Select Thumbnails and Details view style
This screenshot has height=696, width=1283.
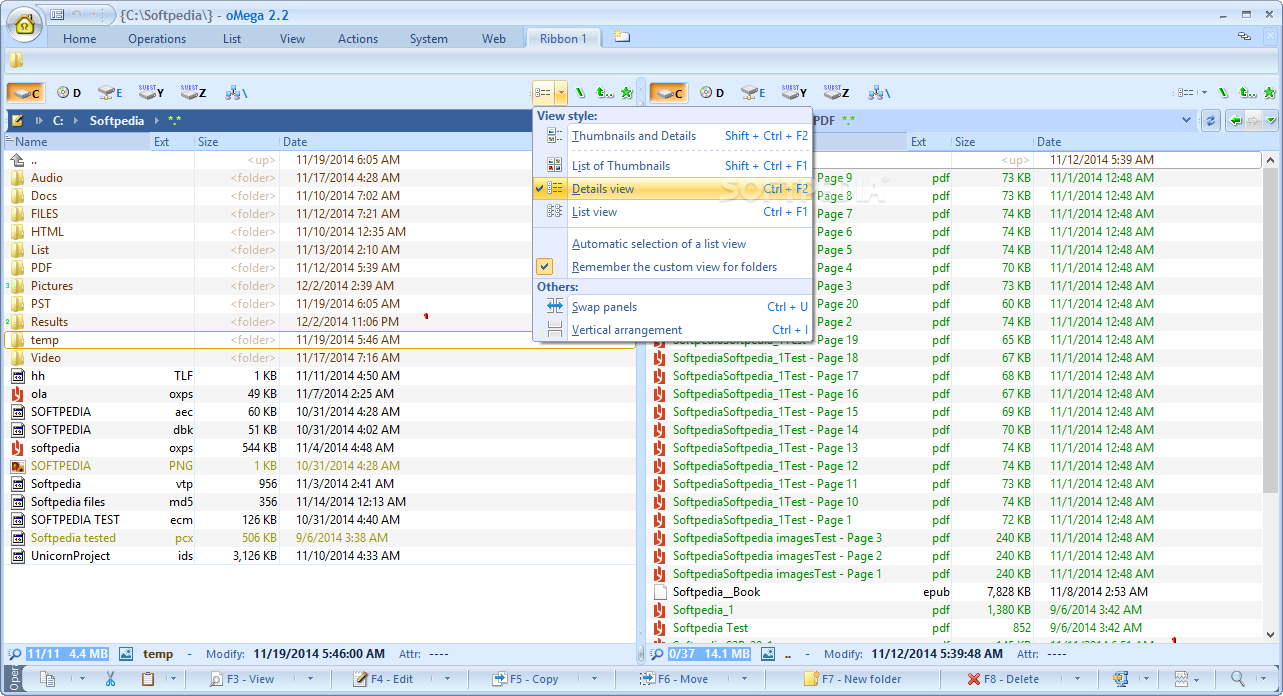[x=673, y=136]
